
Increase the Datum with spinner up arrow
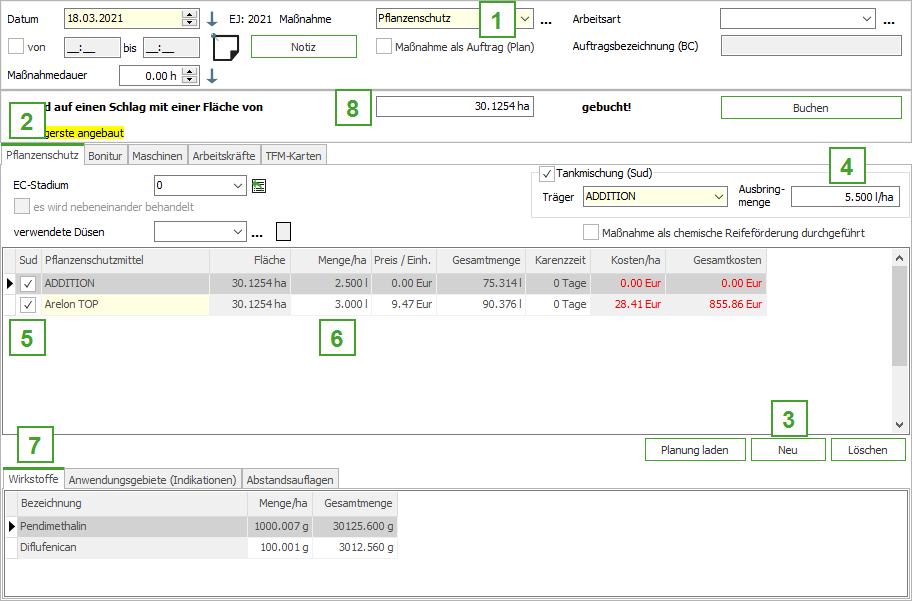[190, 14]
